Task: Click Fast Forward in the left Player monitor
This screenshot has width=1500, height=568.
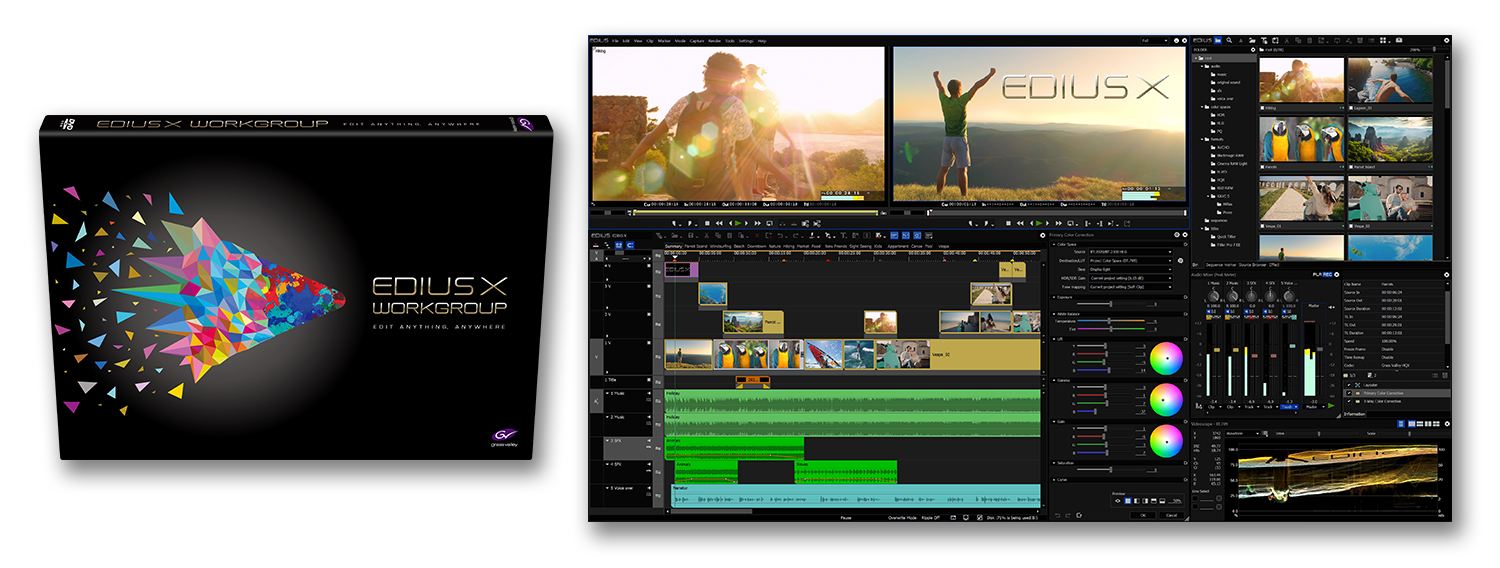Action: pyautogui.click(x=757, y=223)
